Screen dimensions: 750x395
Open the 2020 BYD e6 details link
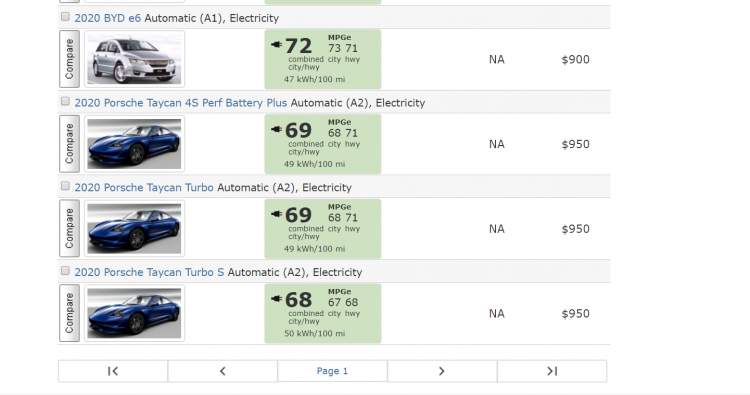tap(108, 18)
